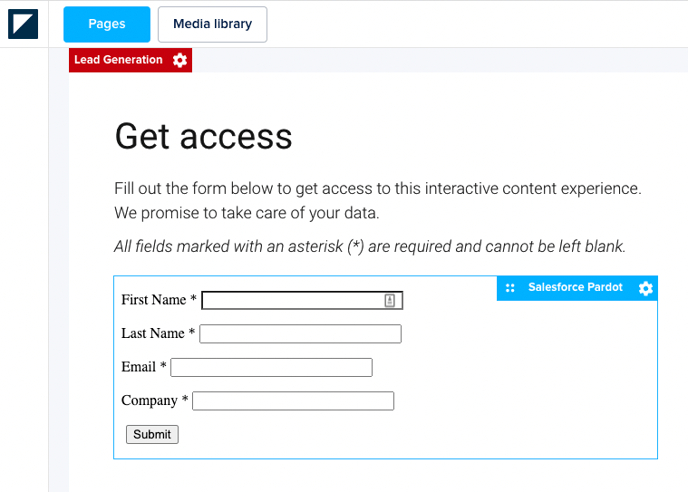Image resolution: width=688 pixels, height=492 pixels.
Task: Click the First Name label
Action: point(154,300)
